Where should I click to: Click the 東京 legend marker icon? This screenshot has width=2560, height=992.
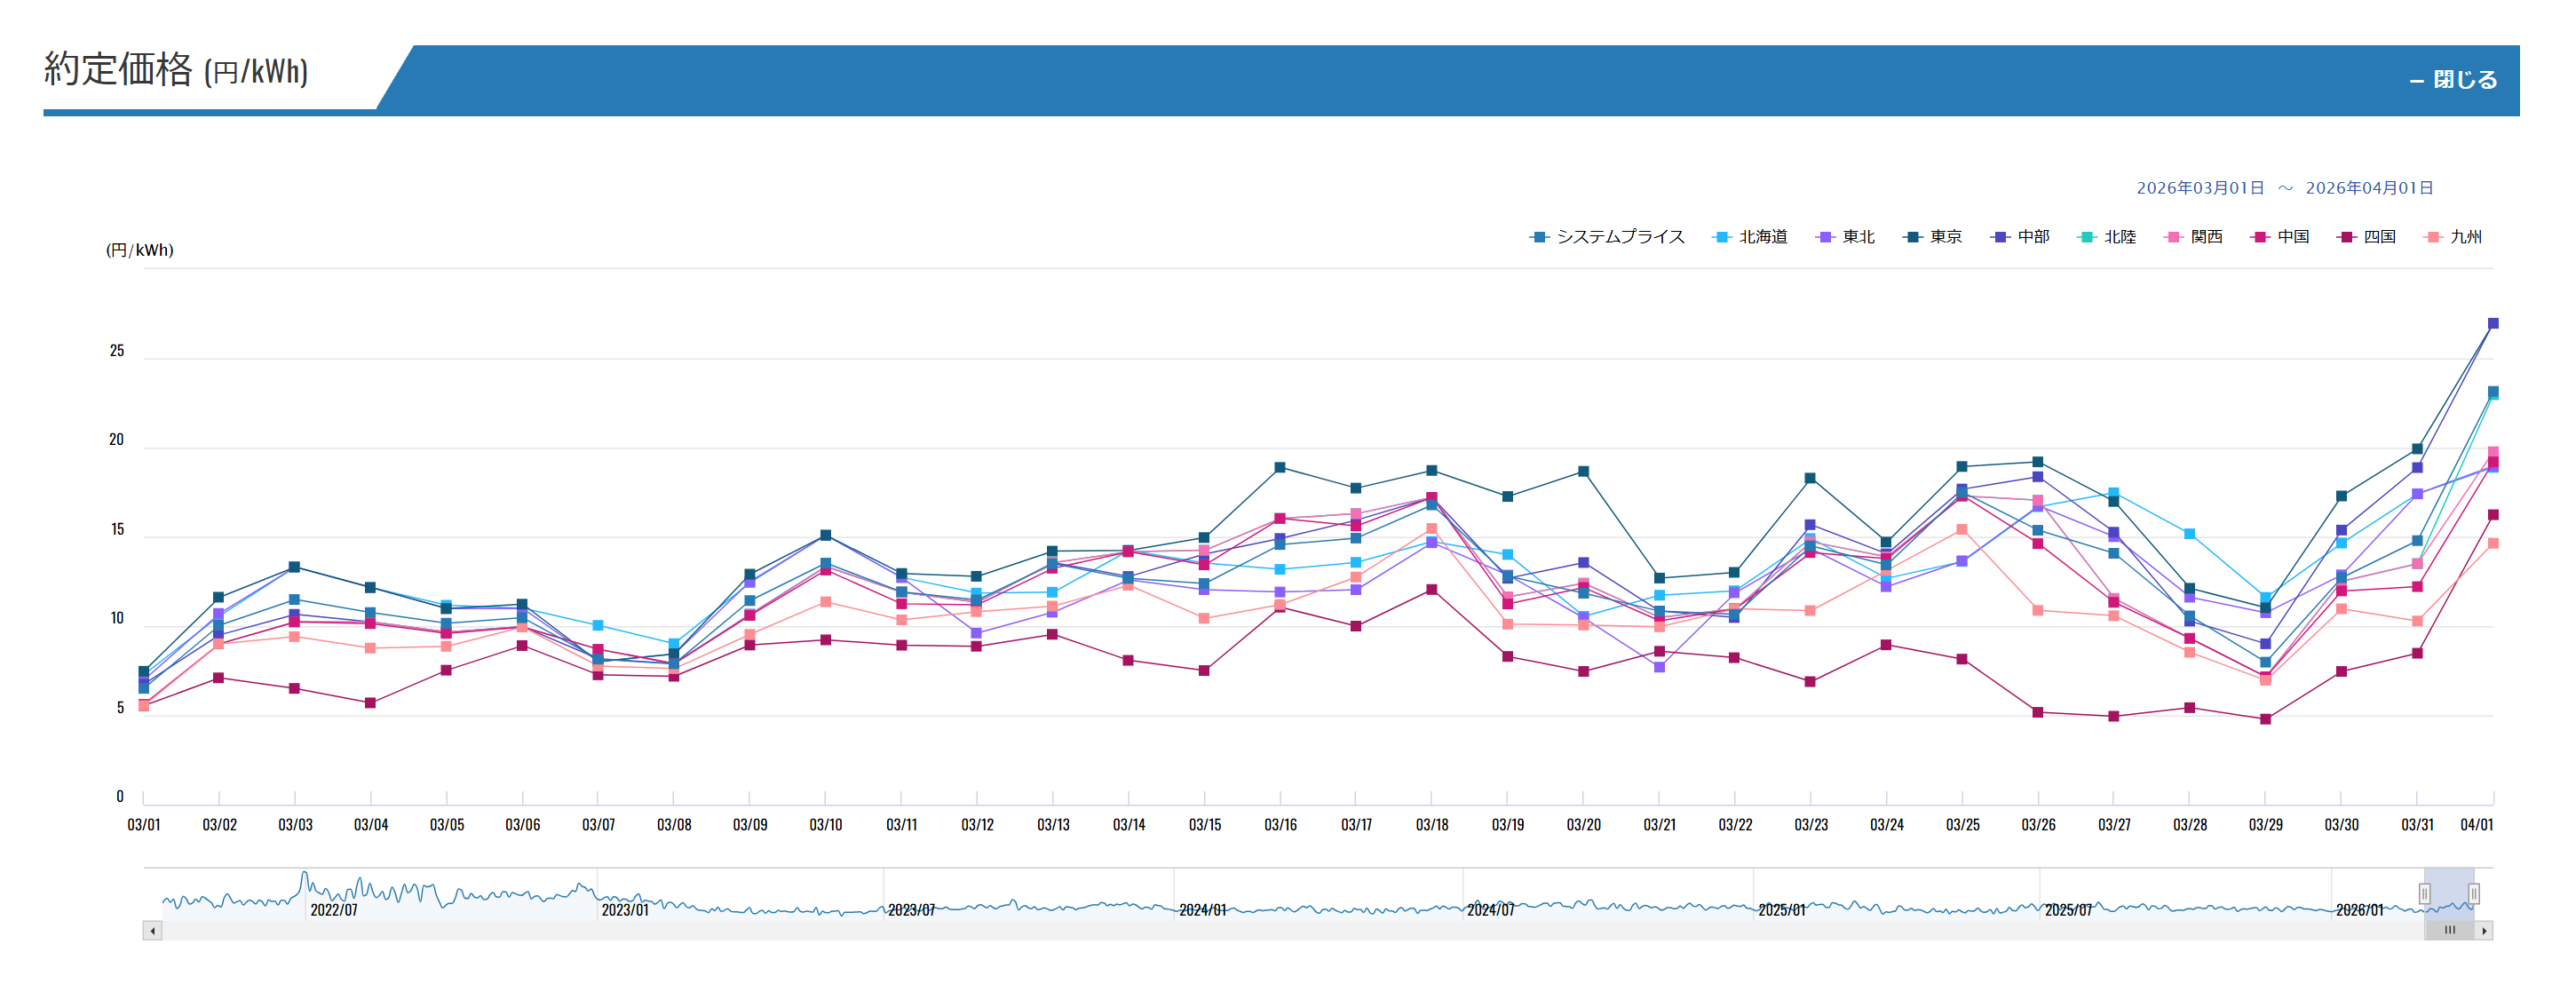pyautogui.click(x=1913, y=237)
